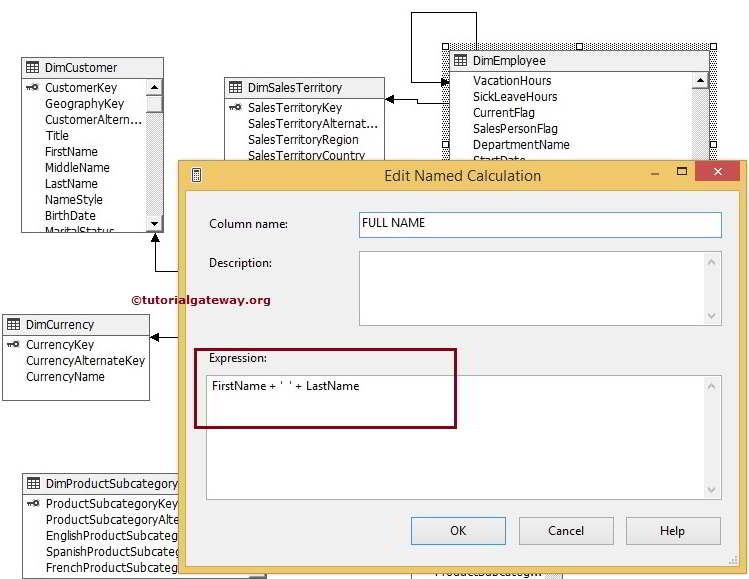Click the CustomerKey primary key icon
Image resolution: width=749 pixels, height=579 pixels.
32,87
